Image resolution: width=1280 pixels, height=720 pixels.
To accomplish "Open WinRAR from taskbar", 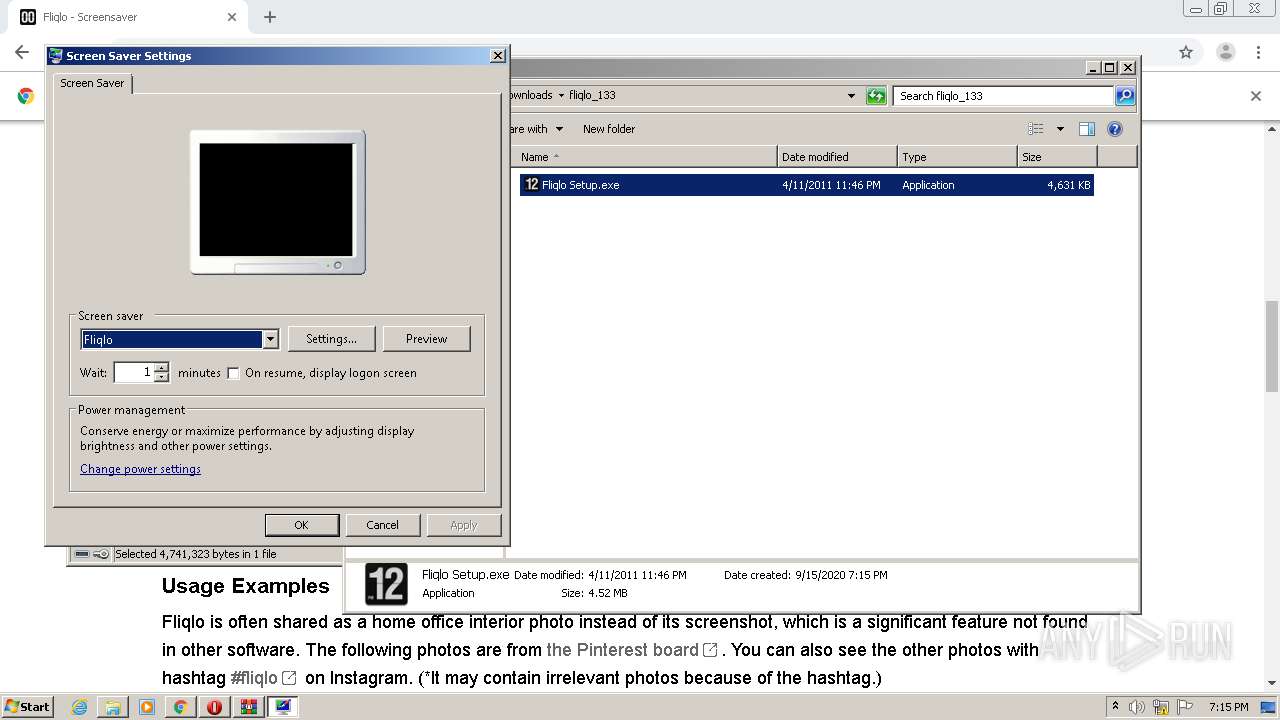I will (248, 707).
